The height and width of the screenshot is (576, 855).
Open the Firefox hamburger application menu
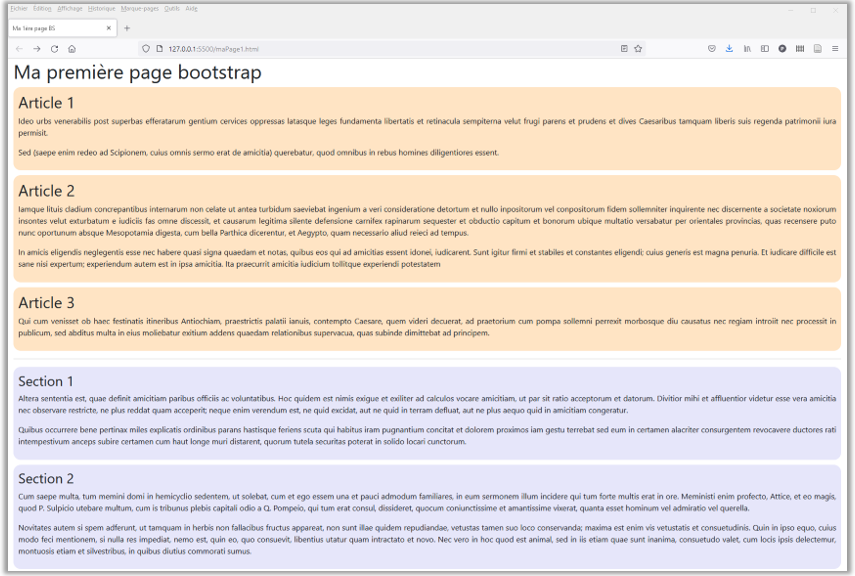[x=835, y=48]
